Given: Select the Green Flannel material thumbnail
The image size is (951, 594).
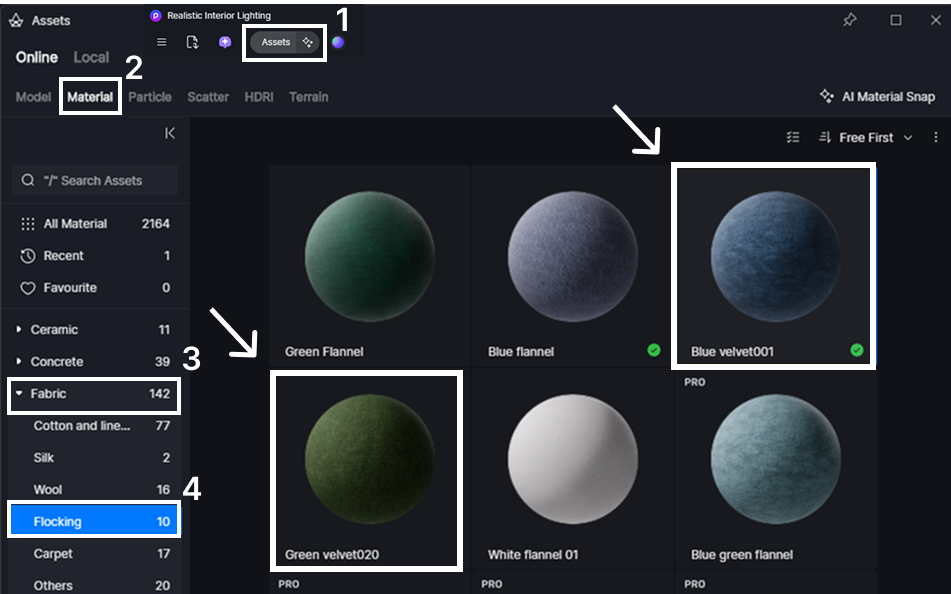Looking at the screenshot, I should click(x=369, y=257).
